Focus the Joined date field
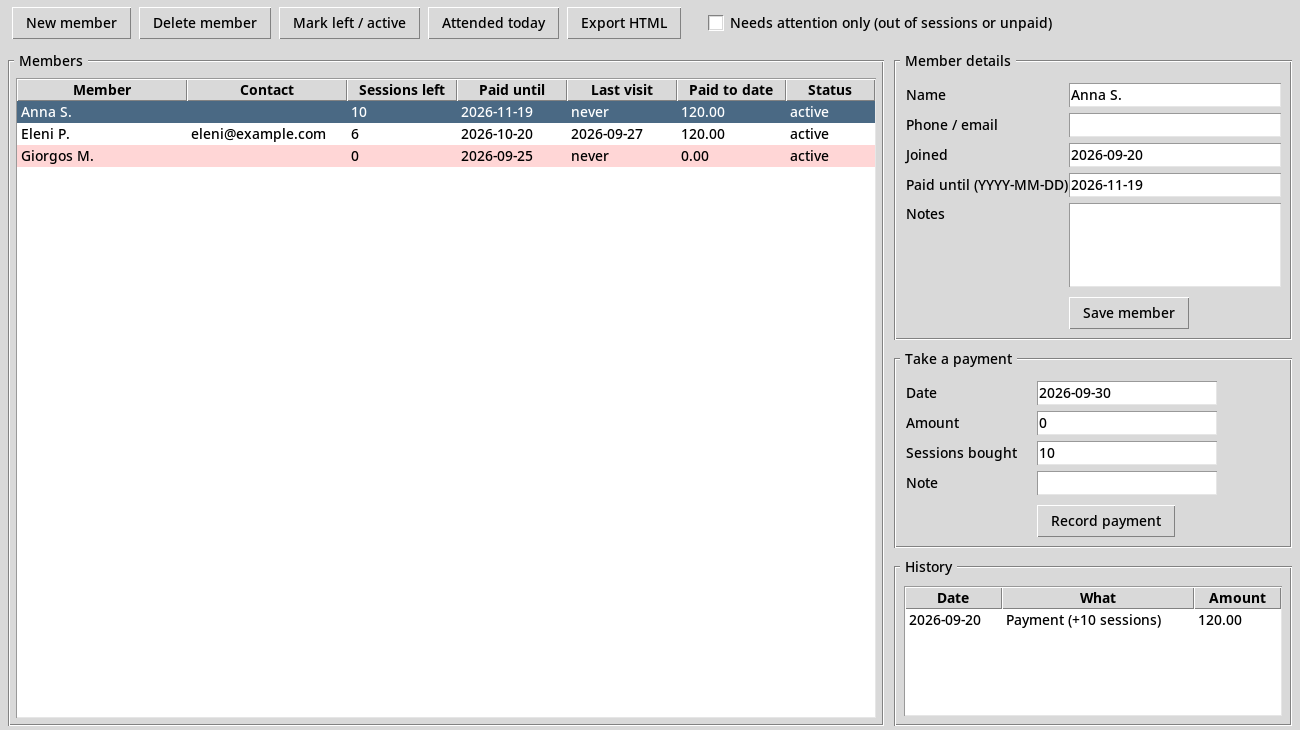Viewport: 1300px width, 730px height. click(1175, 155)
